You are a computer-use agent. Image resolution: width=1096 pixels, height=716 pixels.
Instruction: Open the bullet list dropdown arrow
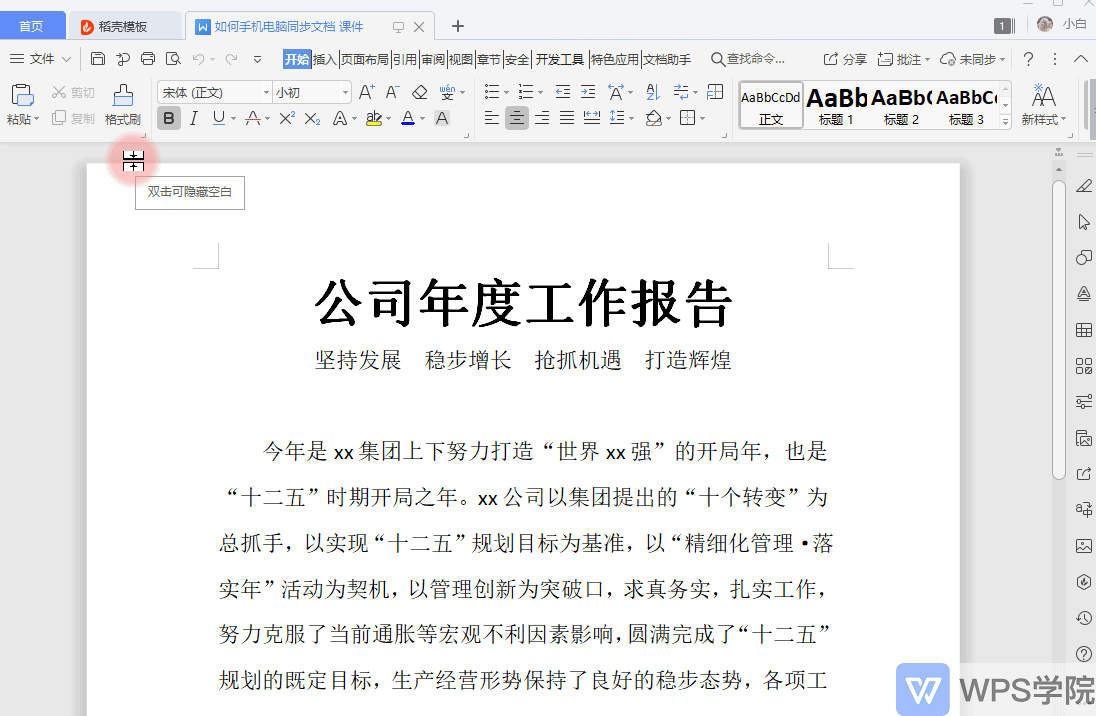(x=507, y=93)
